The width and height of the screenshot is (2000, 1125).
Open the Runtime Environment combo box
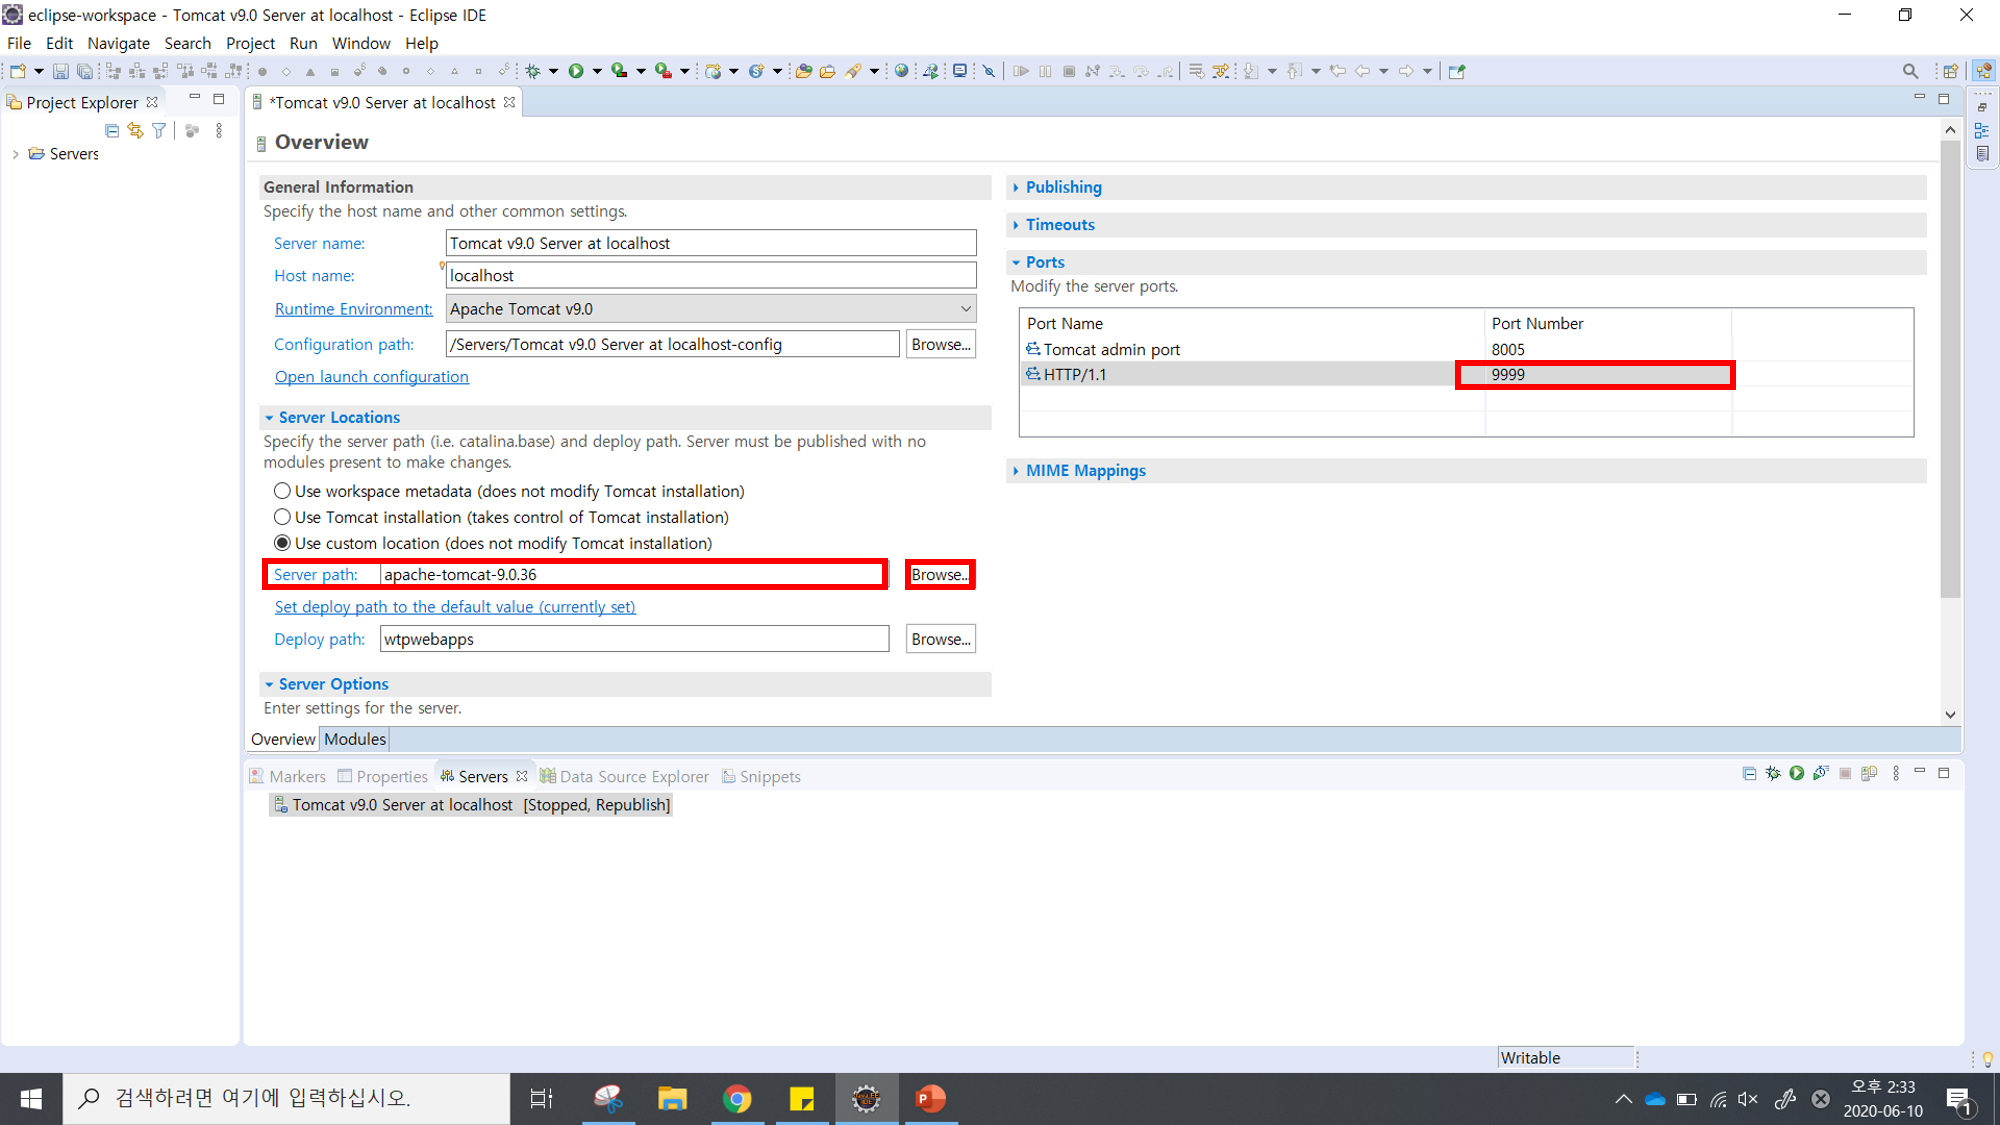pyautogui.click(x=710, y=309)
